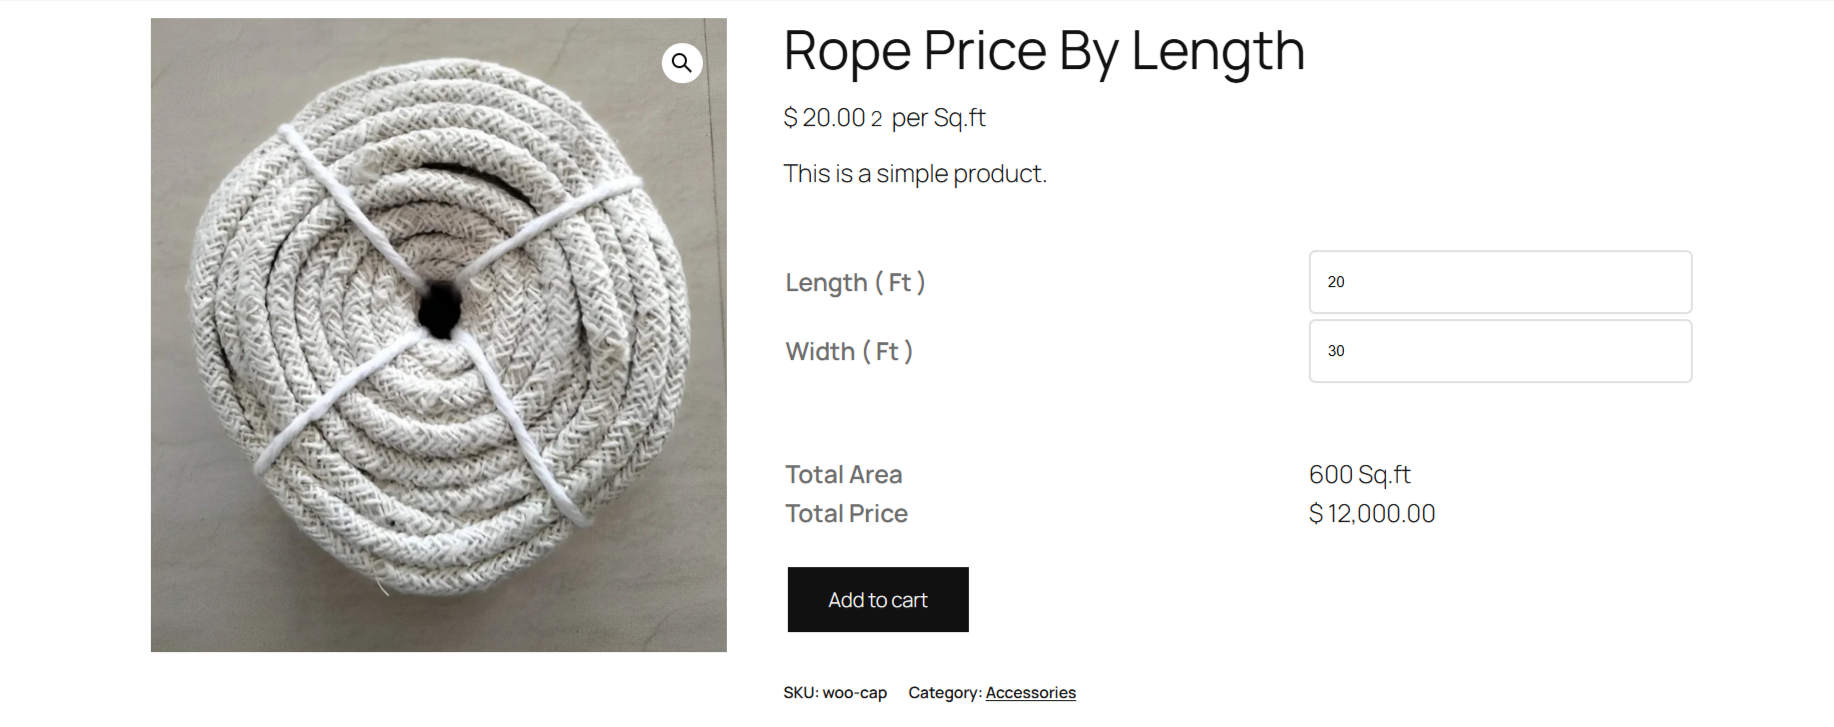The width and height of the screenshot is (1834, 727).
Task: Click the Rope Price By Length title
Action: [x=1043, y=51]
